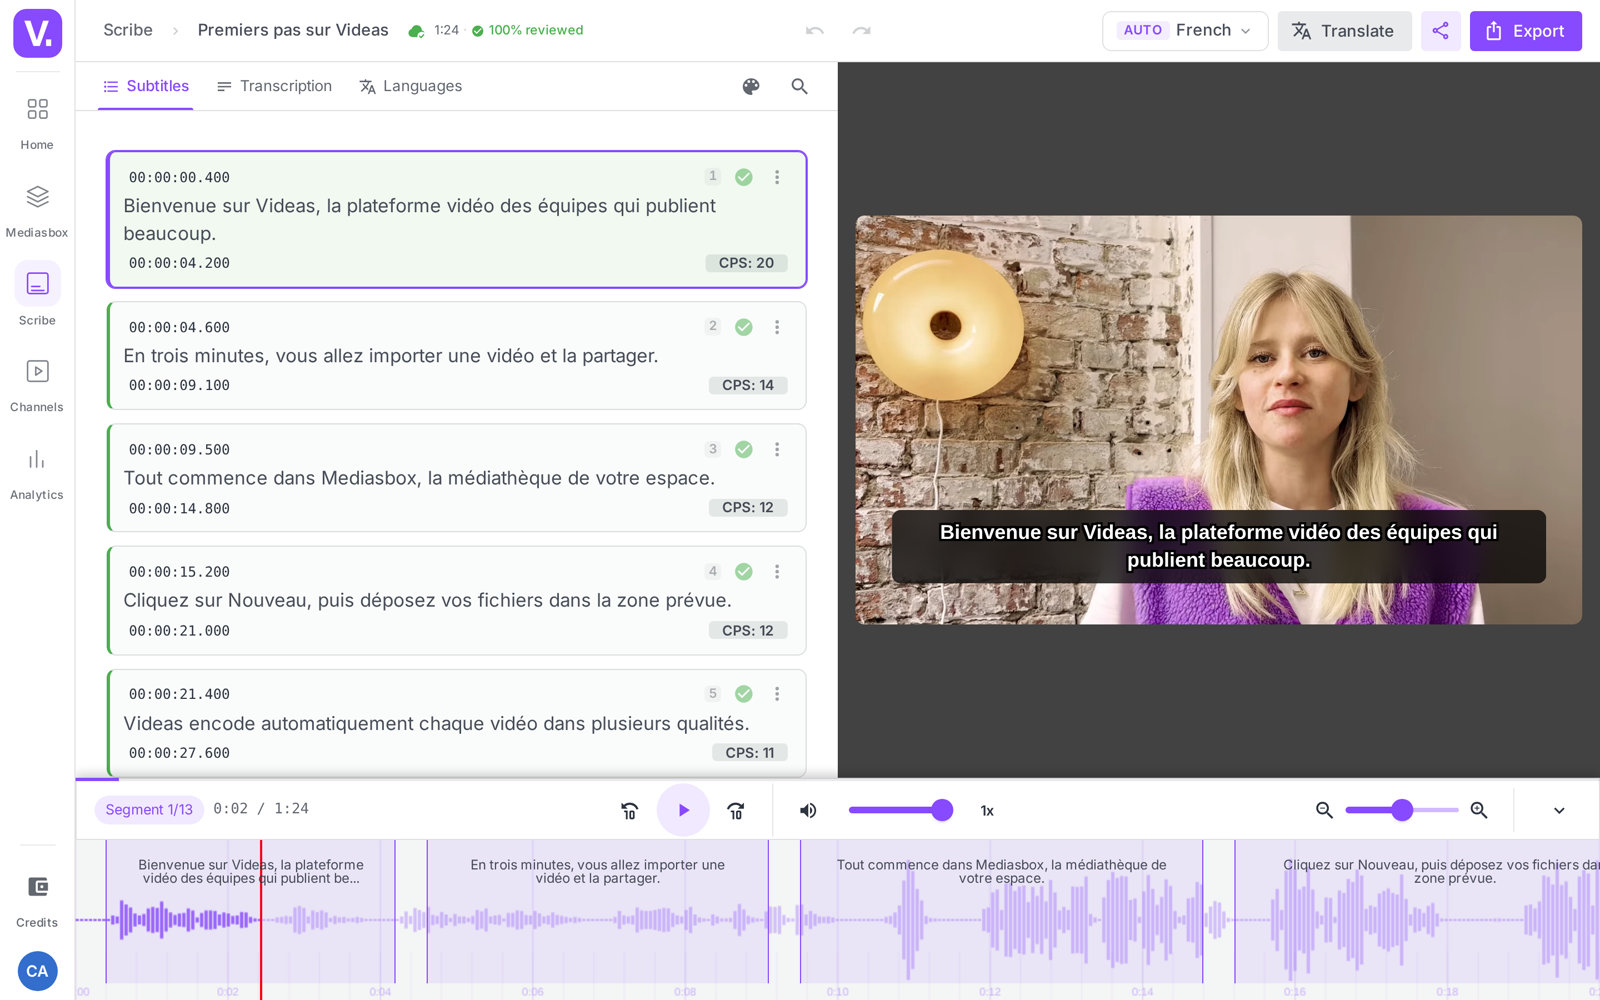Click subtitle 5 start time 00:00:21.400
Image resolution: width=1600 pixels, height=1000 pixels.
(179, 694)
